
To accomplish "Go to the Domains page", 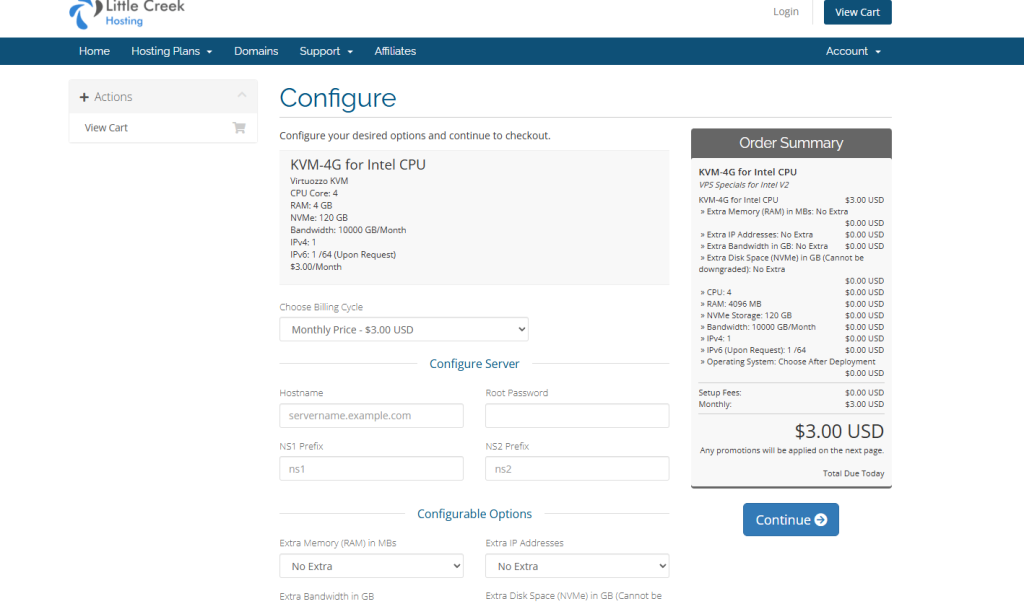I will click(x=256, y=51).
